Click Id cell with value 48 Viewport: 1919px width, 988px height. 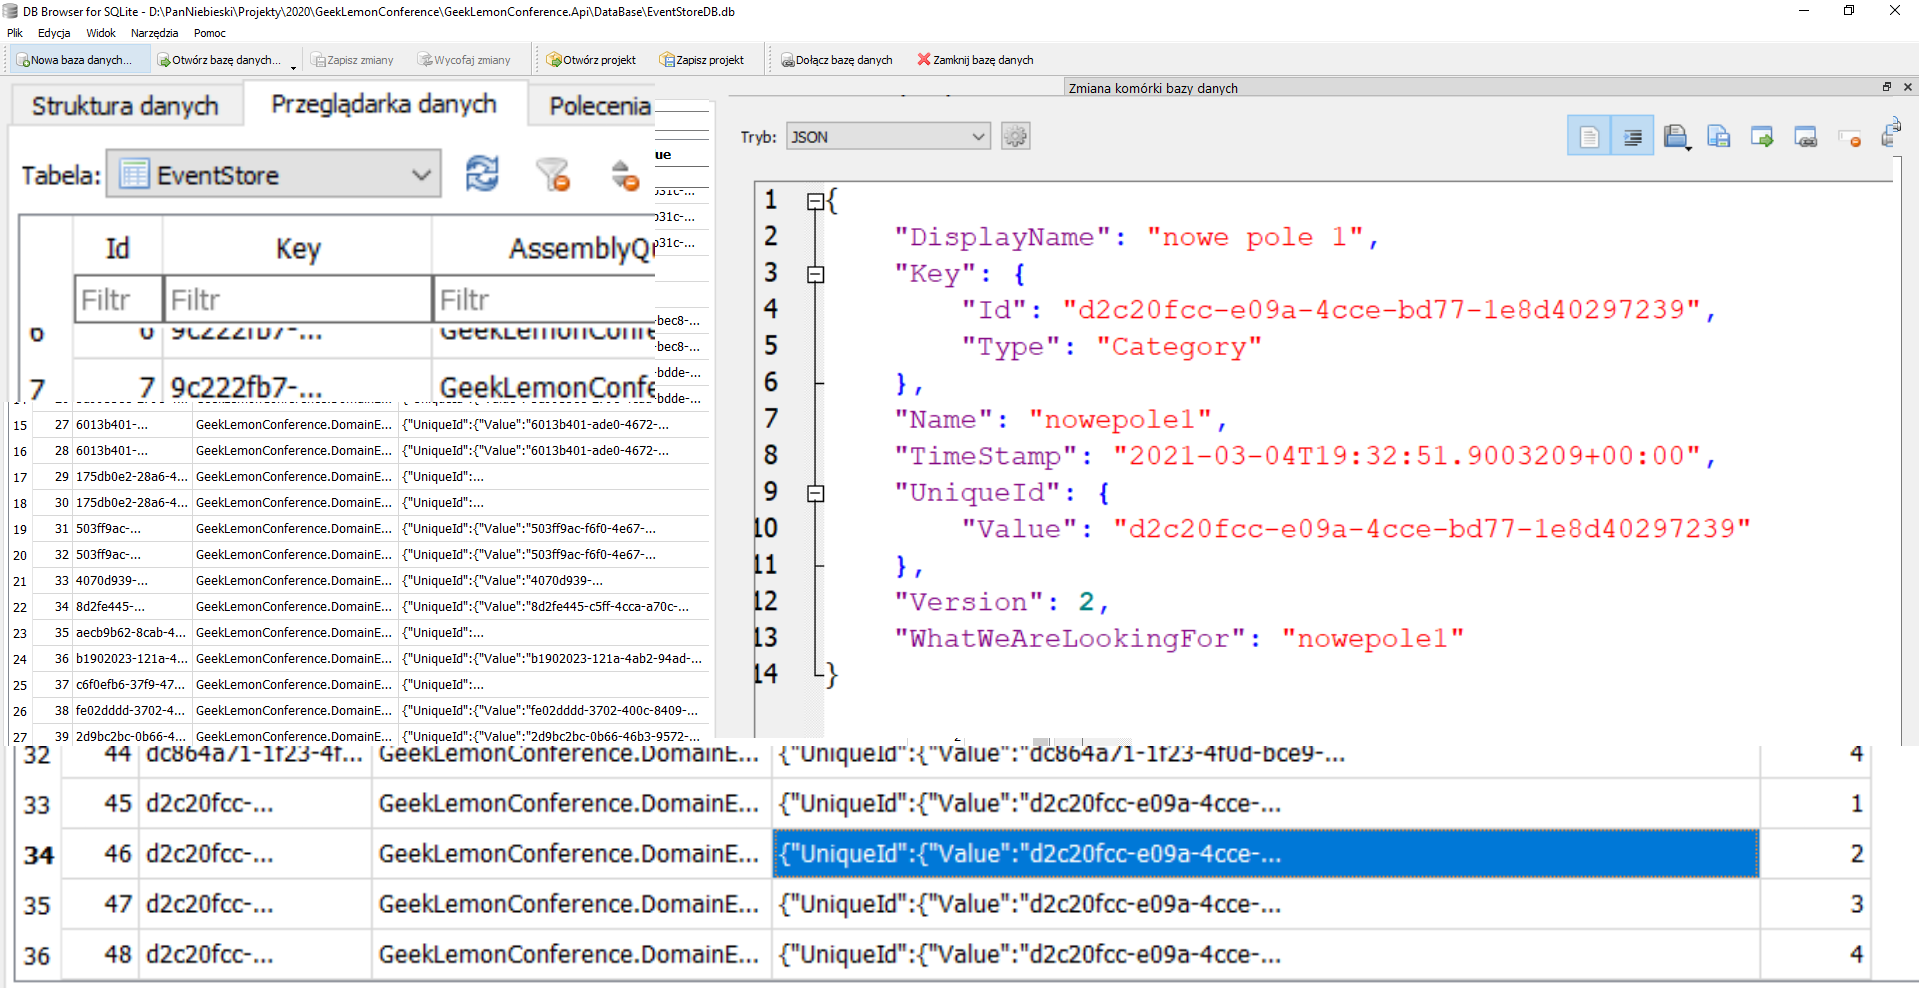point(100,954)
